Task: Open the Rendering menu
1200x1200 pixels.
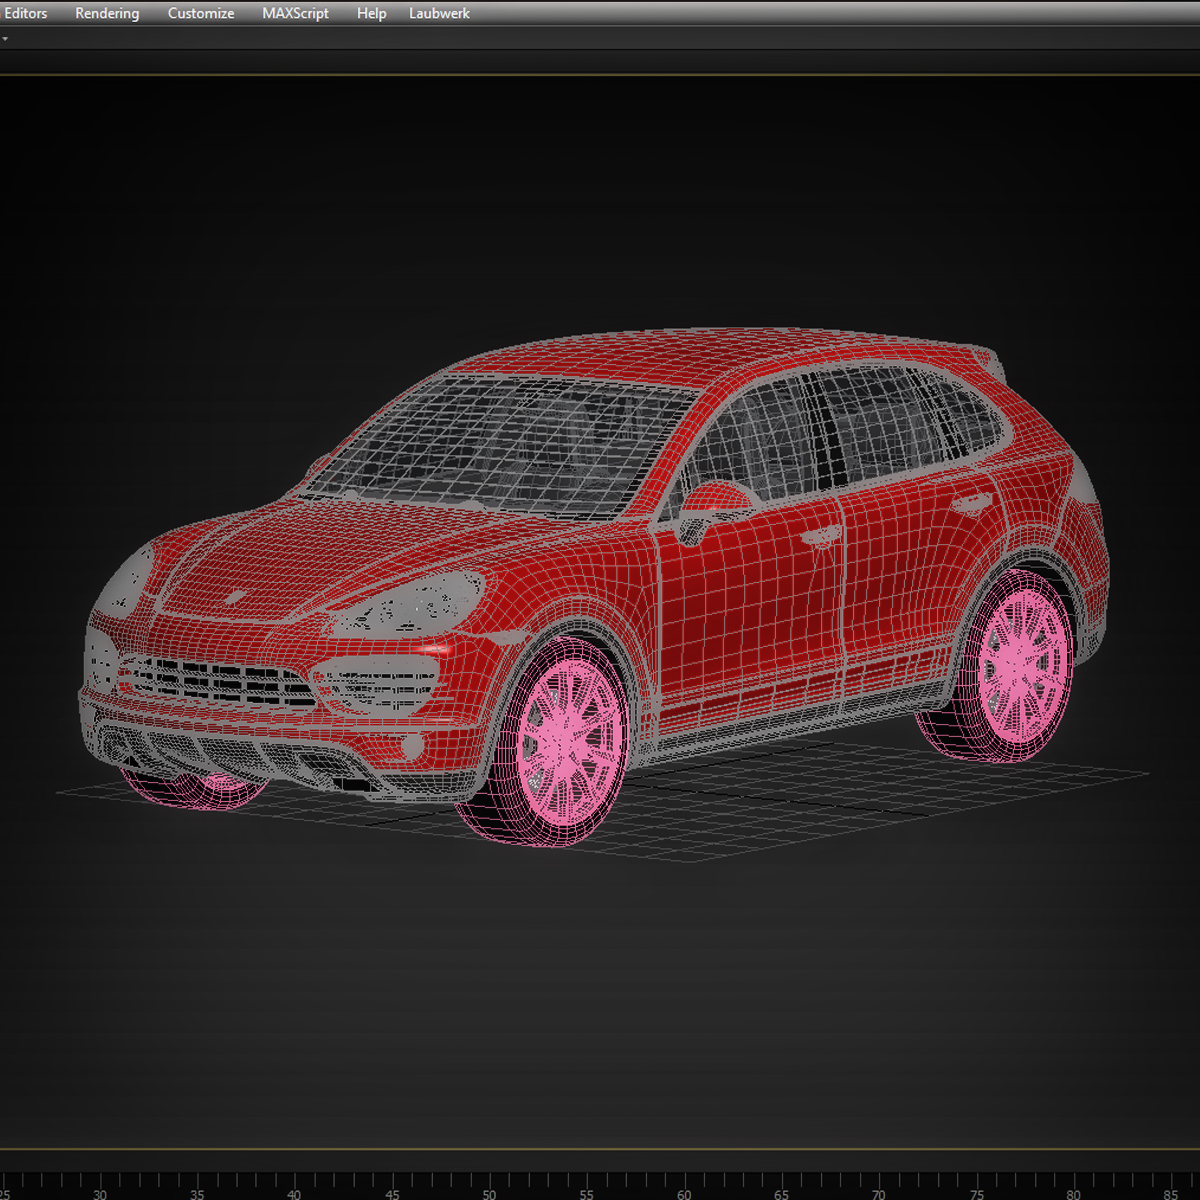Action: click(x=107, y=13)
